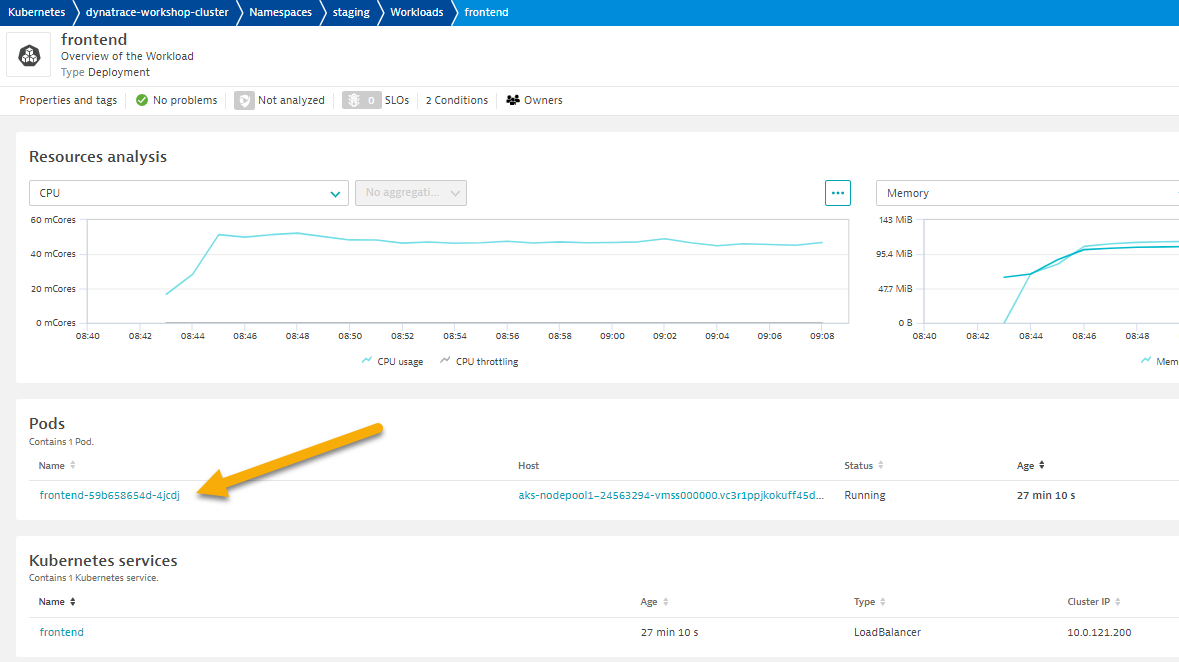This screenshot has width=1179, height=662.
Task: Sort pods by Name column arrows
Action: [72, 466]
